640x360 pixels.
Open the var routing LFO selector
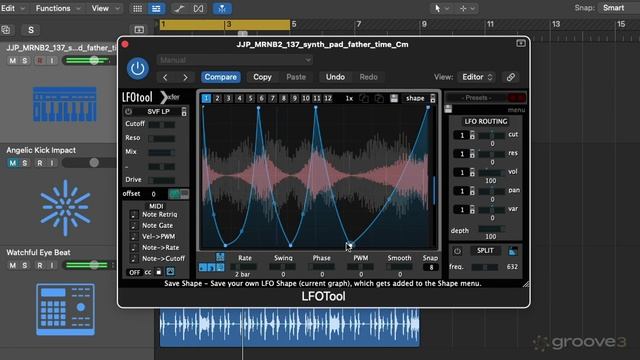click(x=464, y=210)
